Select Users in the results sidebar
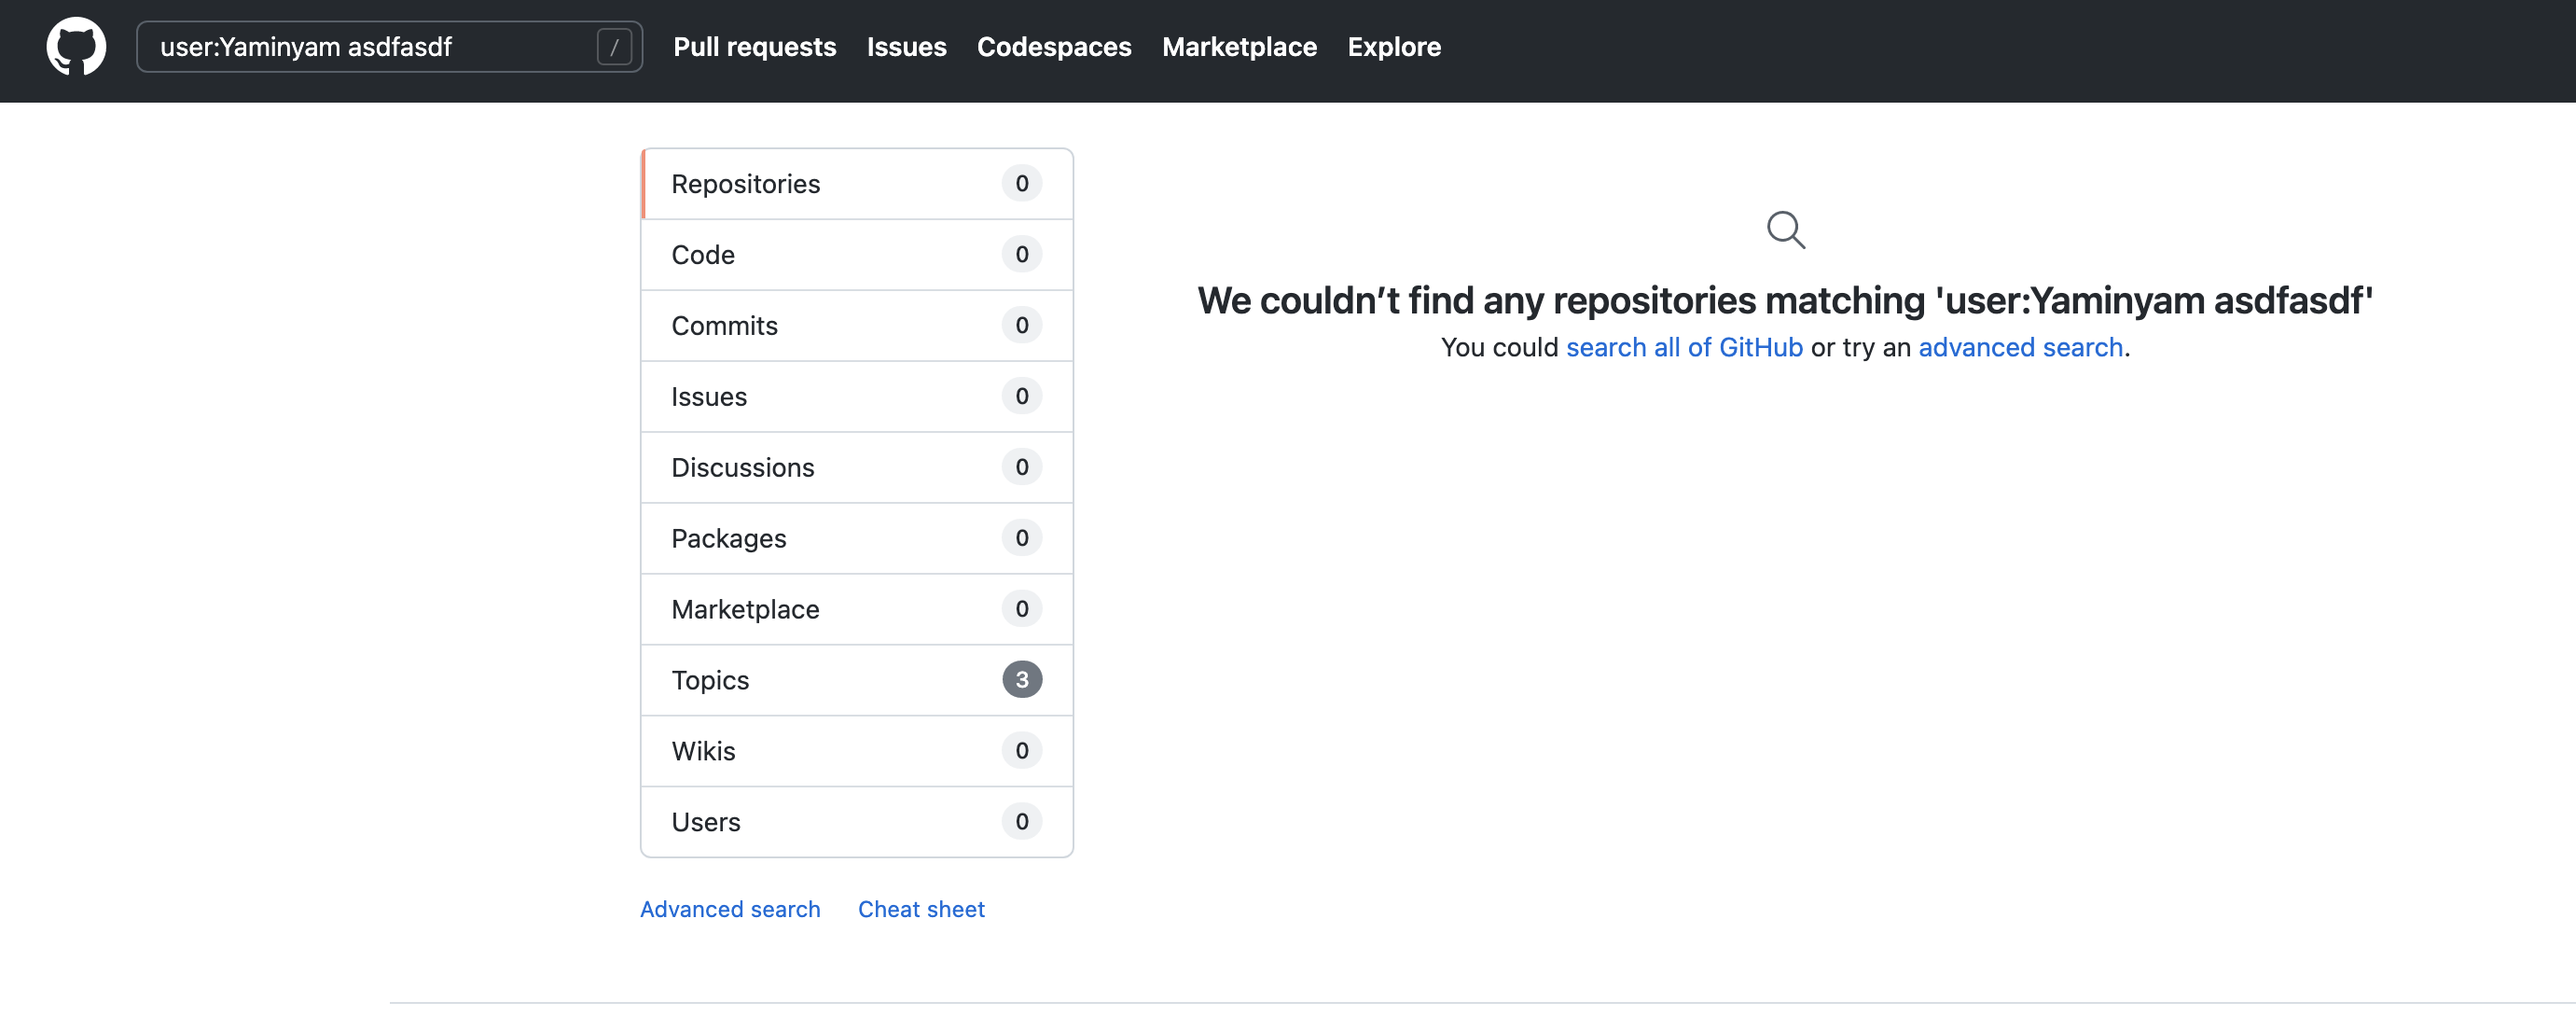 tap(705, 822)
